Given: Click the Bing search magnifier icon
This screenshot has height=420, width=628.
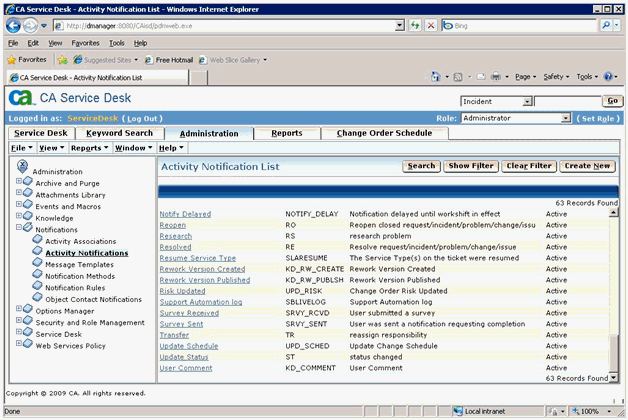Looking at the screenshot, I should click(x=606, y=26).
